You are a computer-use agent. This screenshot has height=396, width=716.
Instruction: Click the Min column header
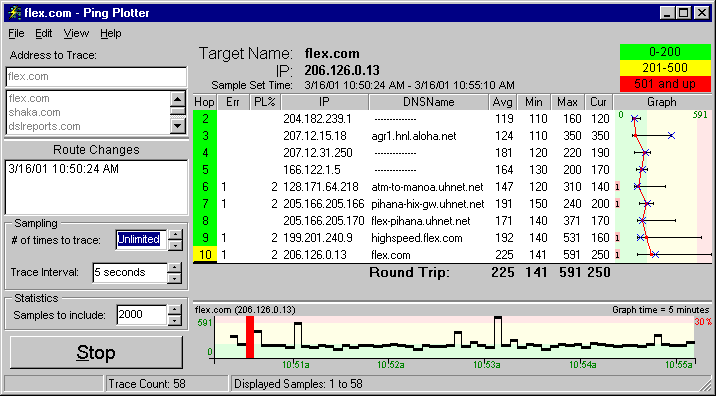tap(534, 102)
